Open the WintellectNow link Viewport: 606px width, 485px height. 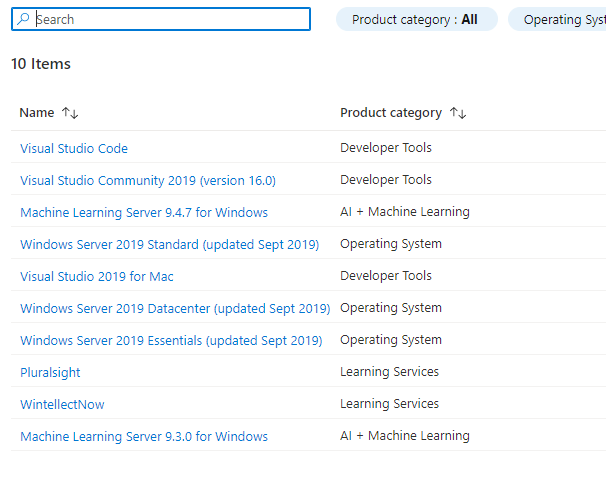pos(62,405)
